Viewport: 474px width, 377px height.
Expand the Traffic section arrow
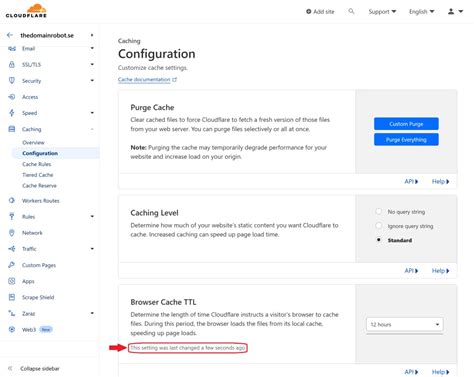[x=92, y=249]
